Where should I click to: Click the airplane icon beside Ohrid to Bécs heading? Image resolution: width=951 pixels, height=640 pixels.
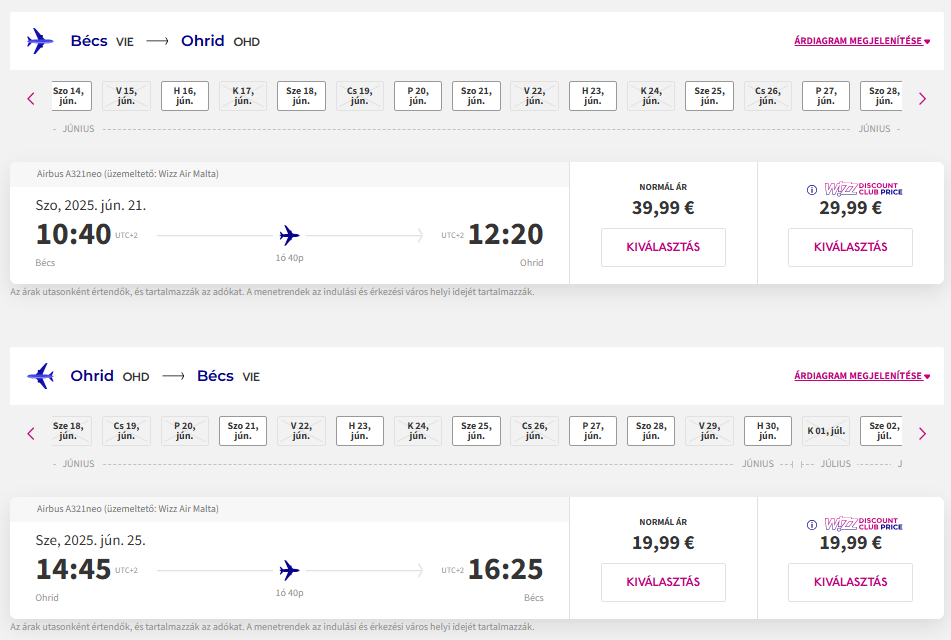tap(40, 376)
